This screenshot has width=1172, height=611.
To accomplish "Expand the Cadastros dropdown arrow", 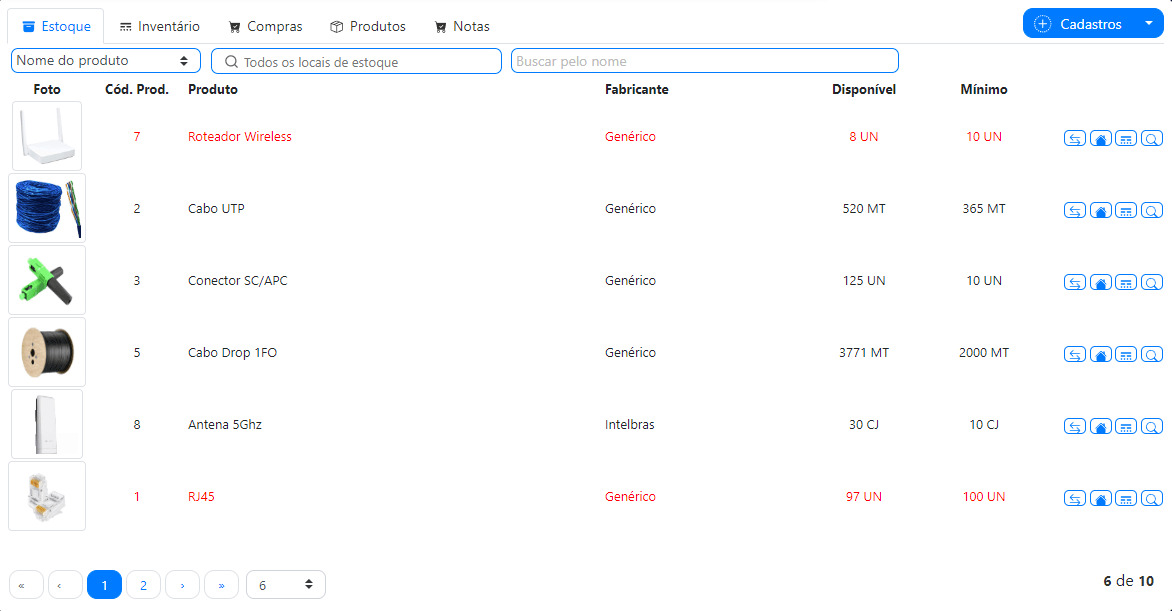I will [x=1148, y=24].
